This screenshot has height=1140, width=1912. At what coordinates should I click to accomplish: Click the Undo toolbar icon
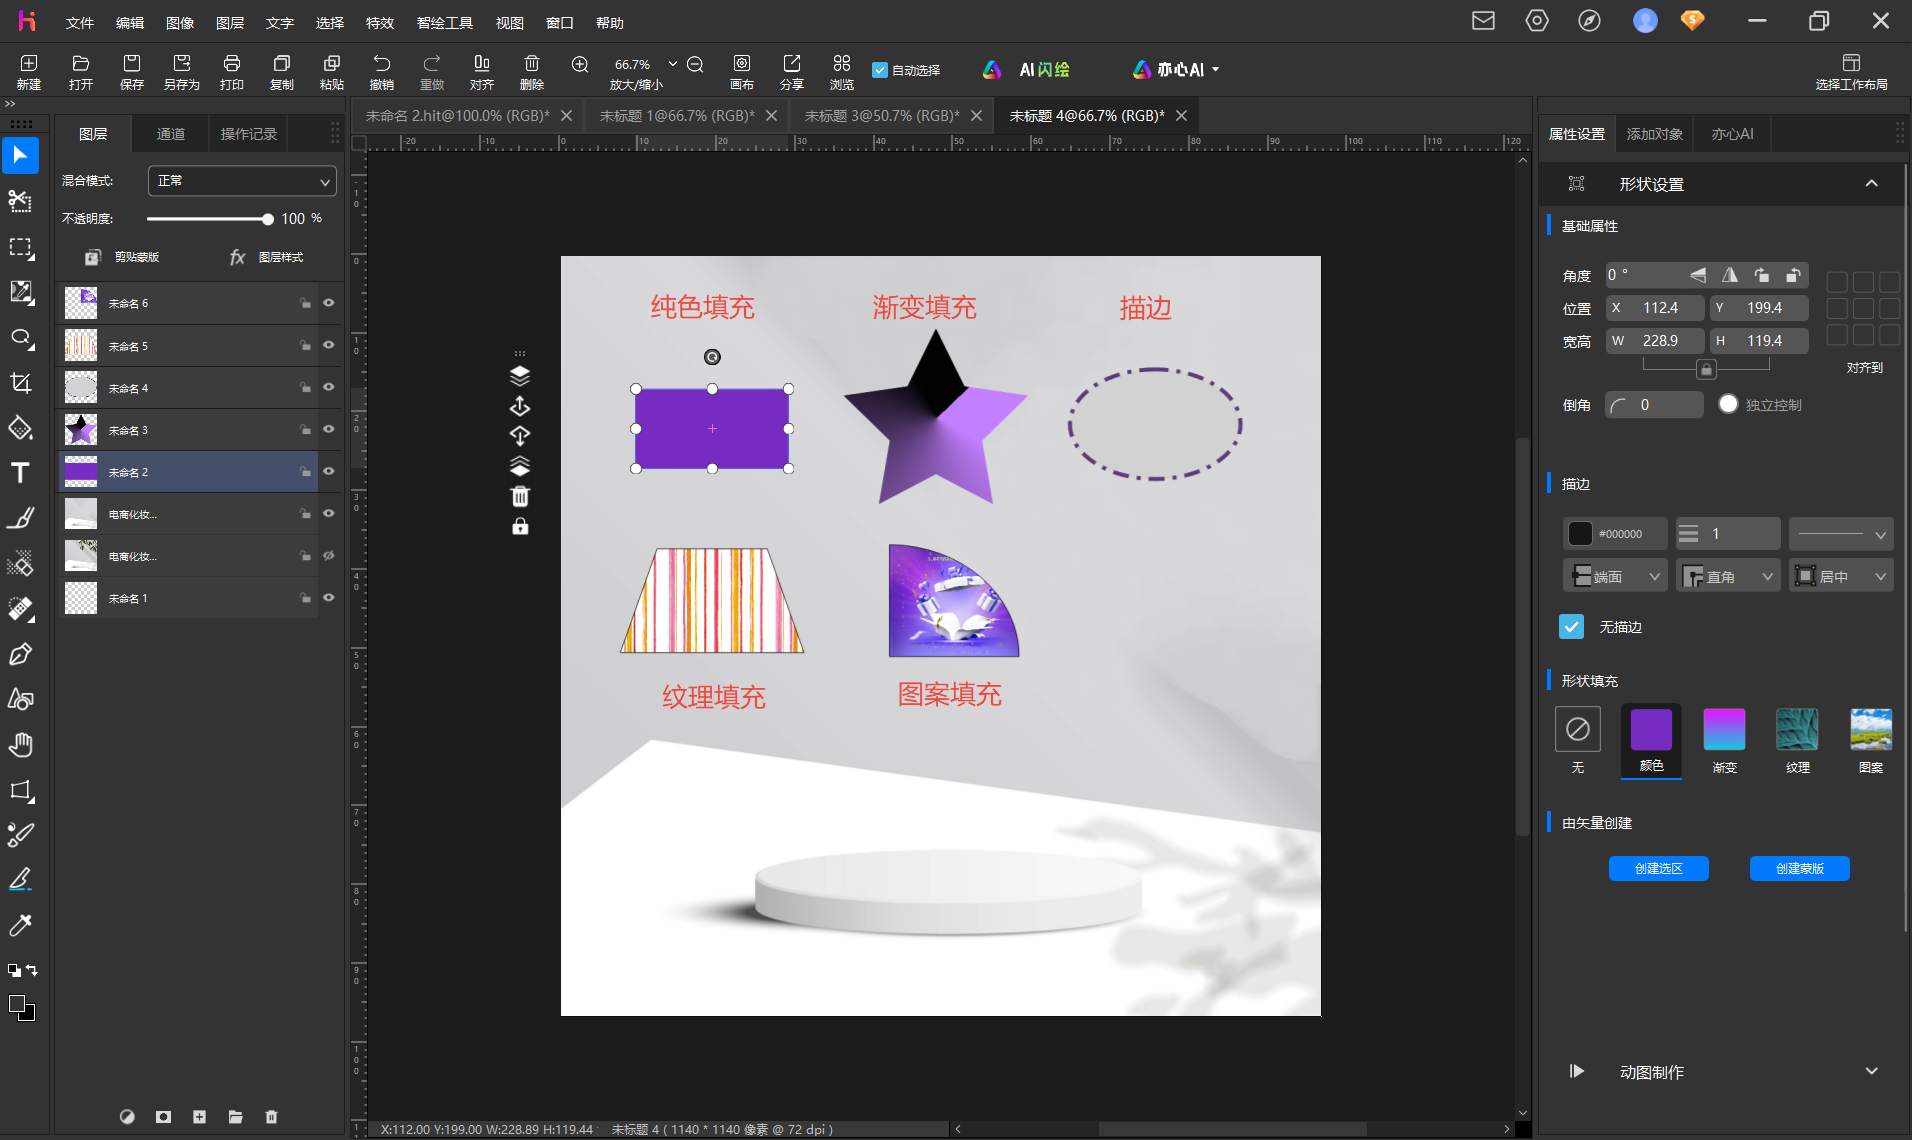pos(382,72)
